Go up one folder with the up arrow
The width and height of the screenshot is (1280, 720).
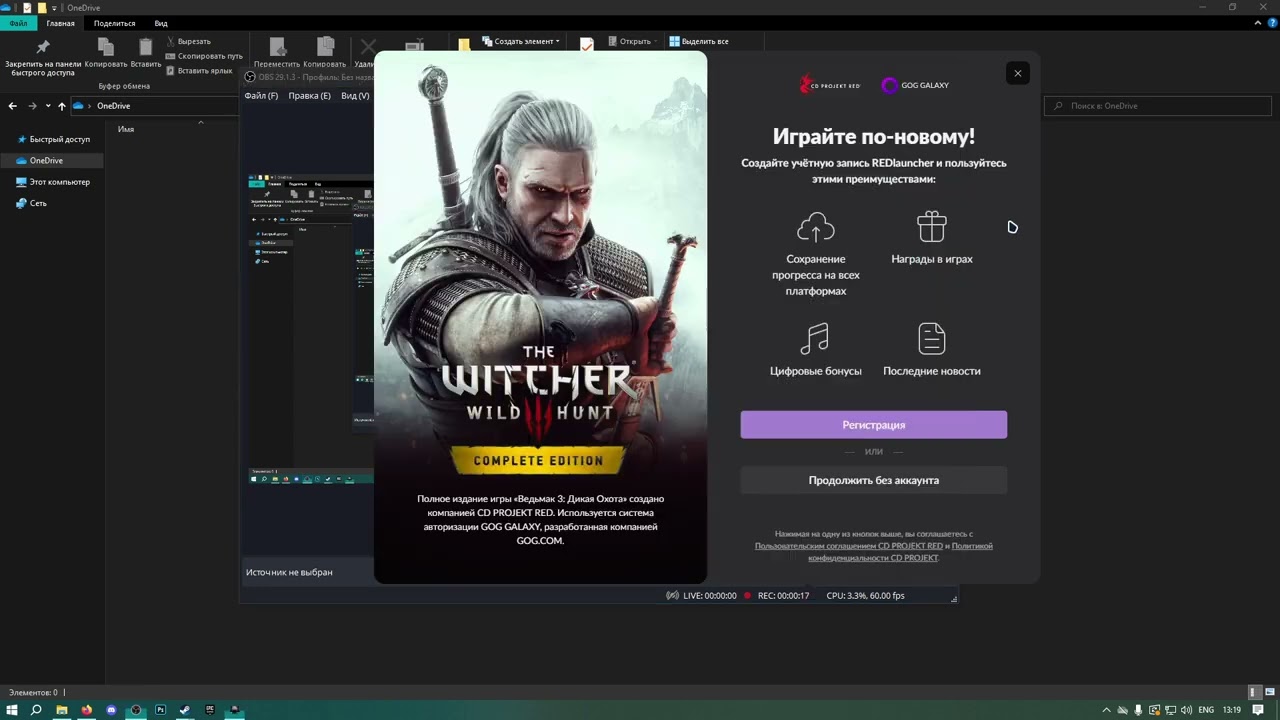[x=61, y=106]
